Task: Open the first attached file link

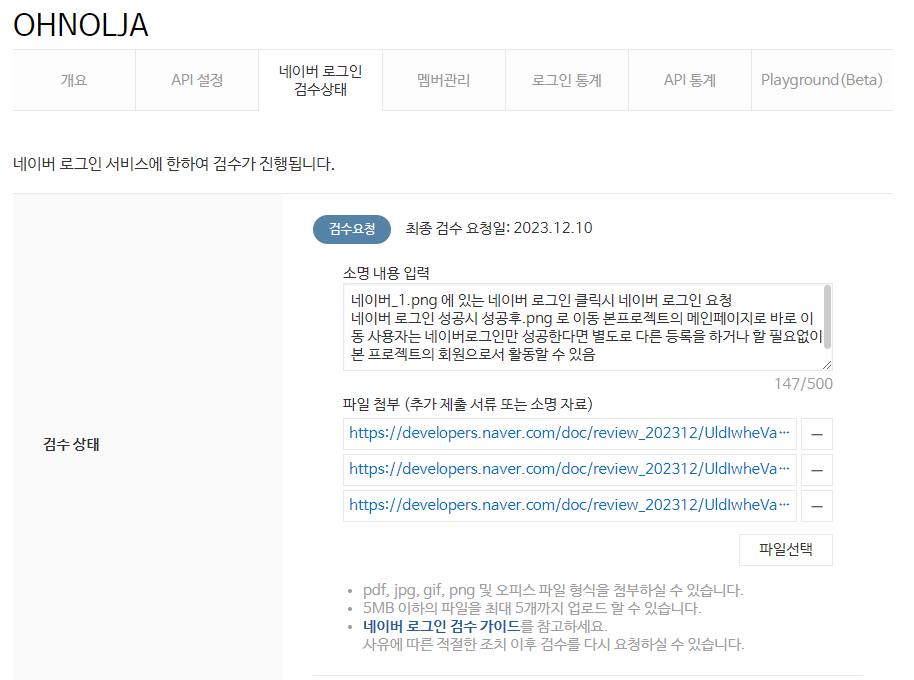Action: coord(570,434)
